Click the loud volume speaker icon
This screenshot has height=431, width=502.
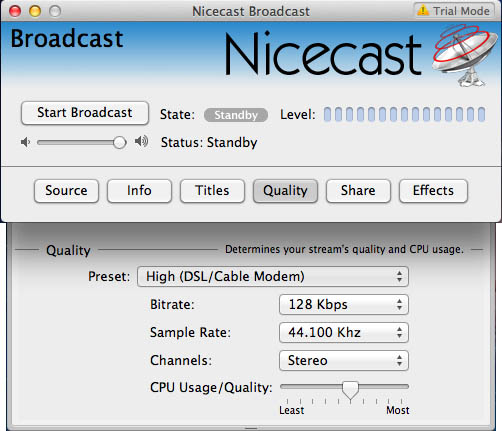[x=141, y=142]
